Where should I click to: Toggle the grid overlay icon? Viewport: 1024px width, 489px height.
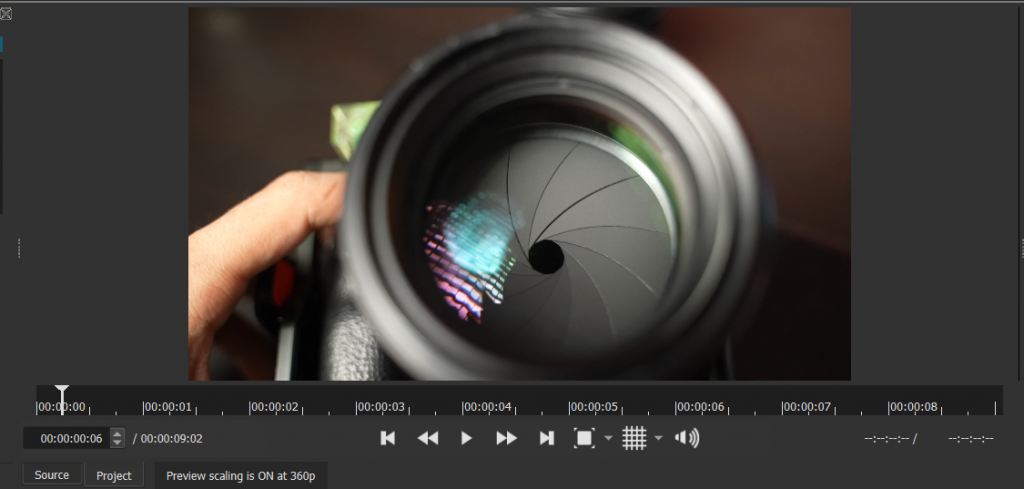click(x=634, y=438)
